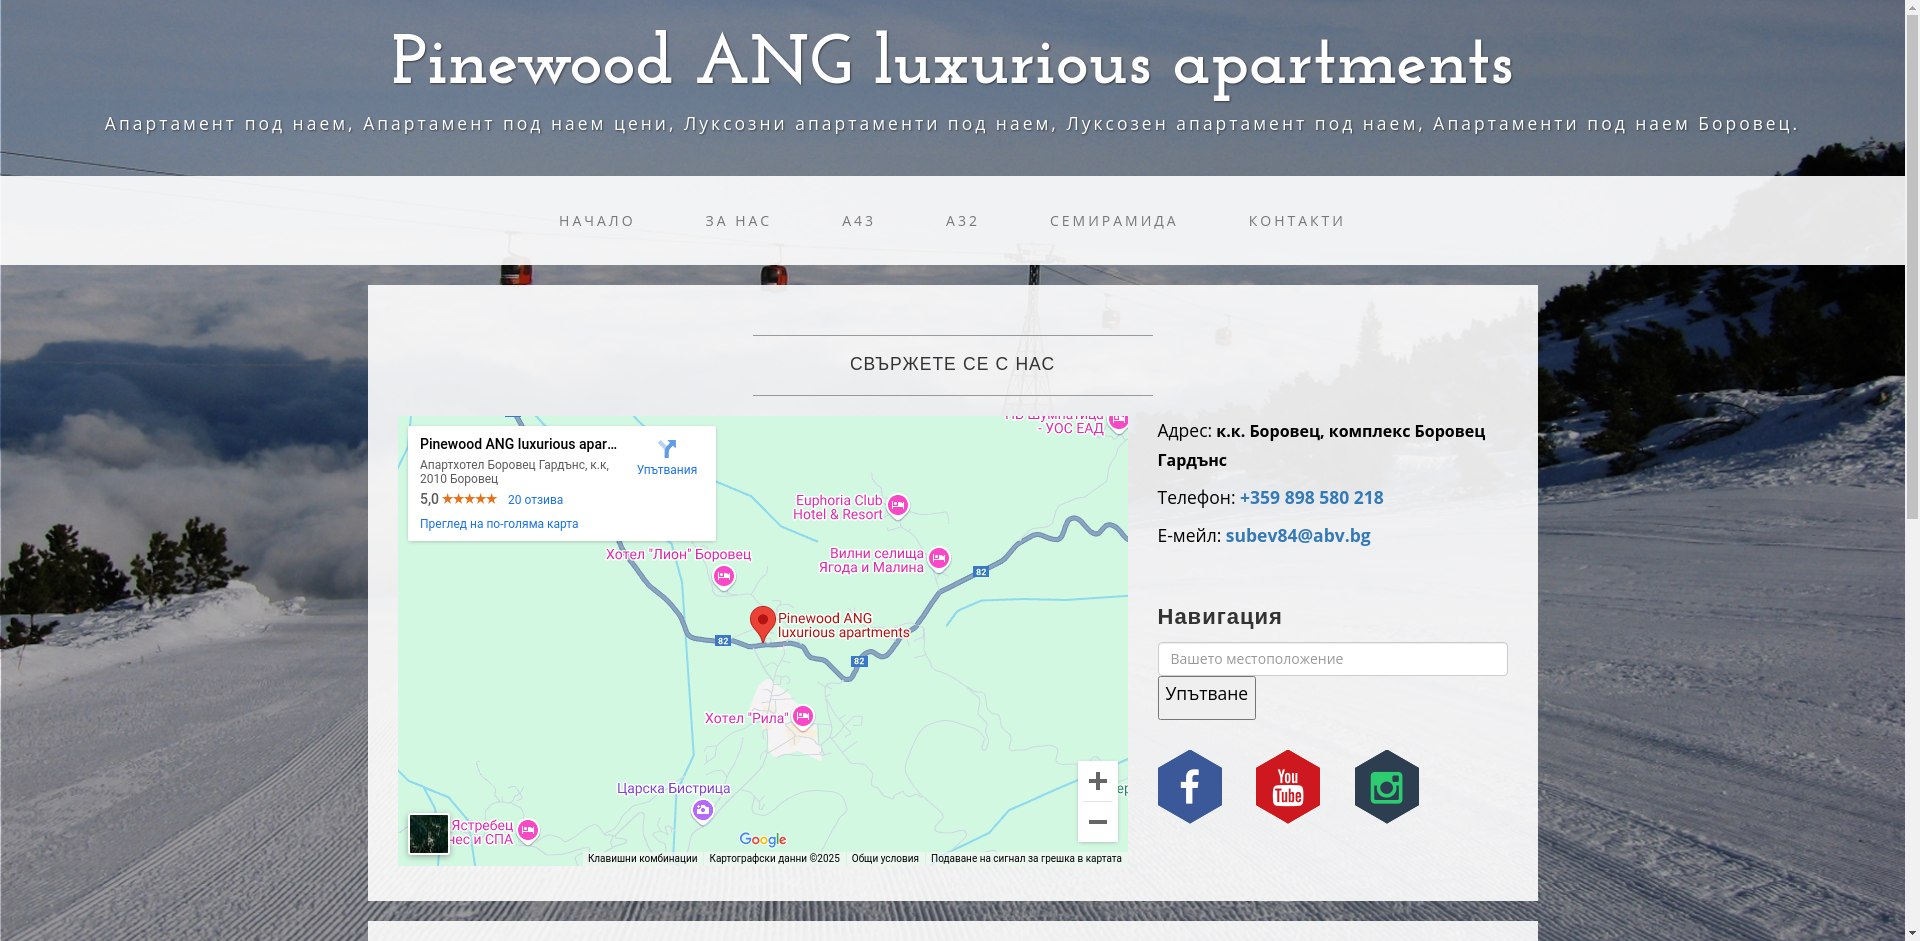Call +359 898 580 218 via phone link

tap(1311, 497)
